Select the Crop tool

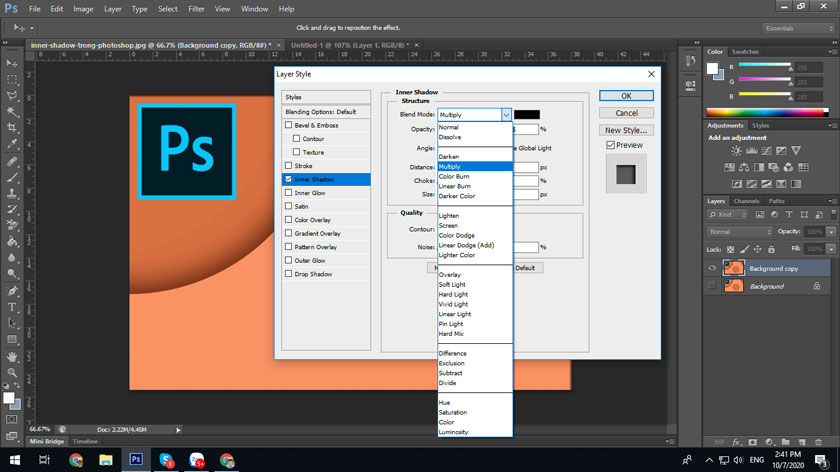12,128
